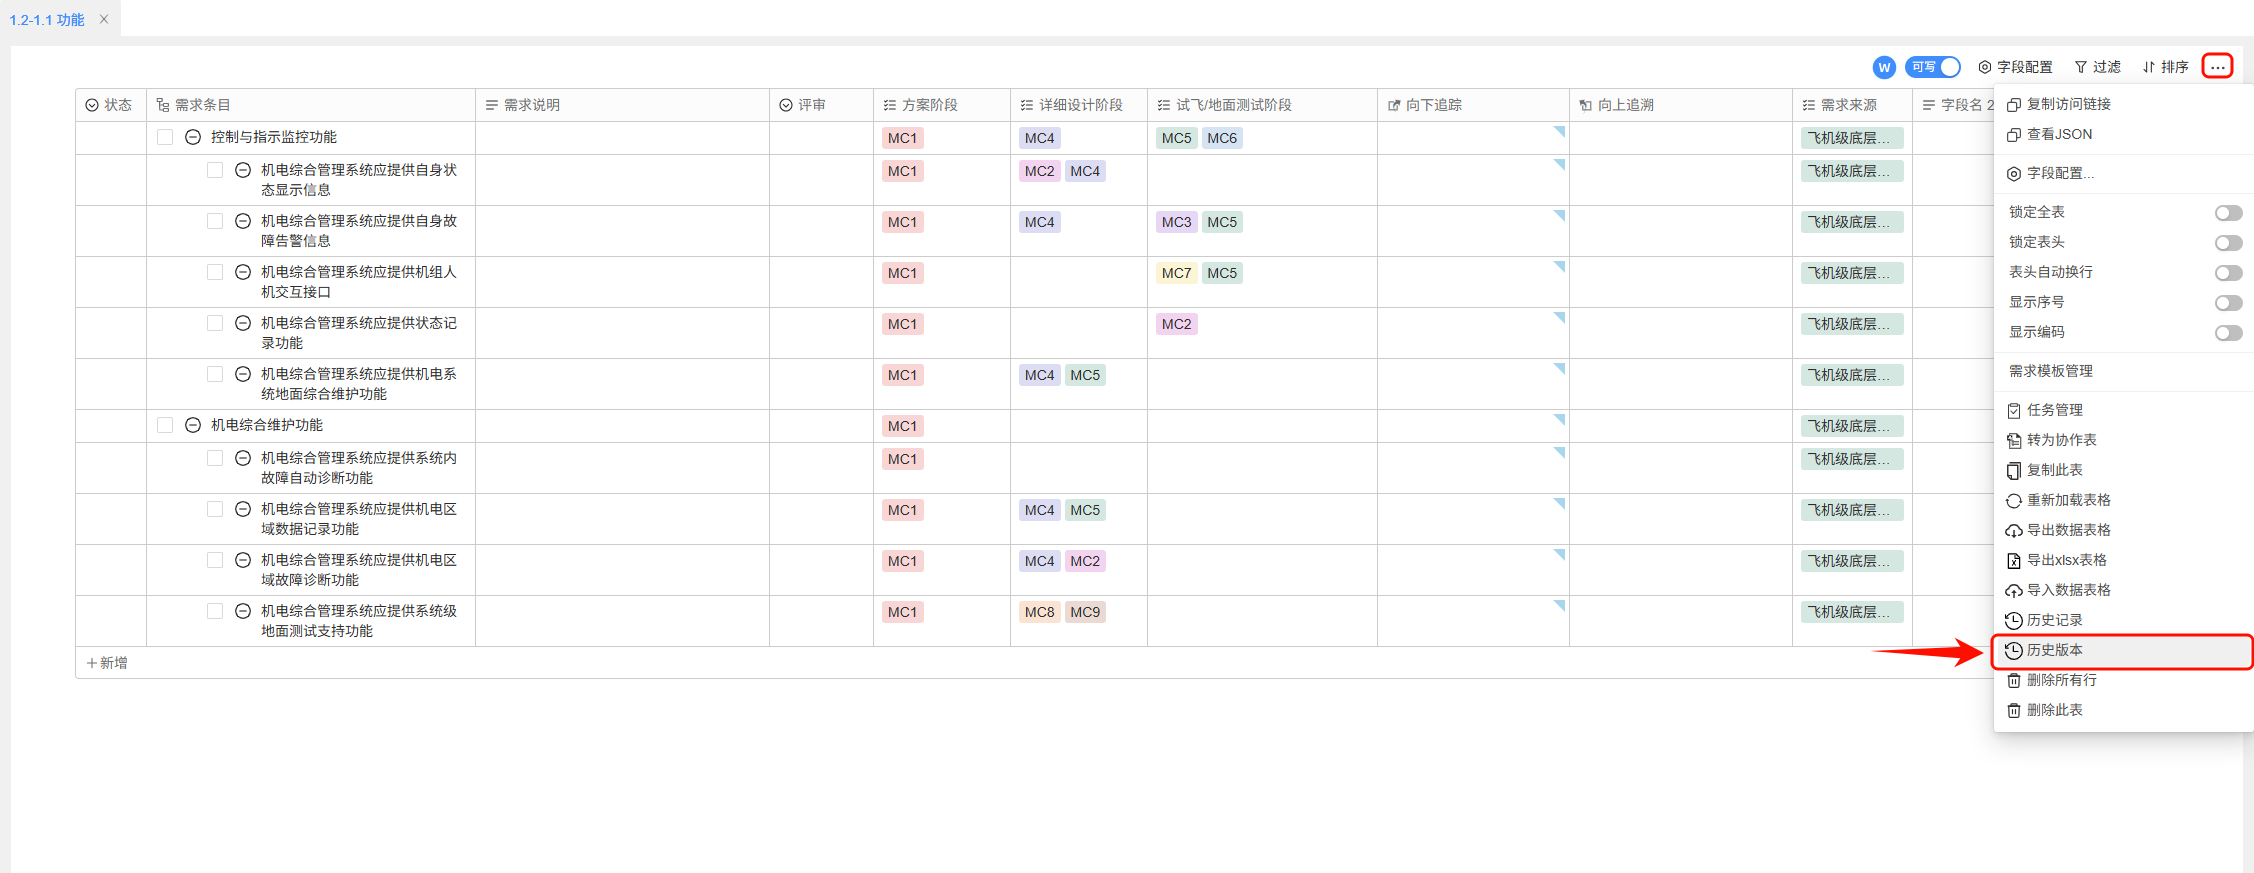The height and width of the screenshot is (873, 2254).
Task: Click the 转为协作表 icon
Action: click(2014, 440)
